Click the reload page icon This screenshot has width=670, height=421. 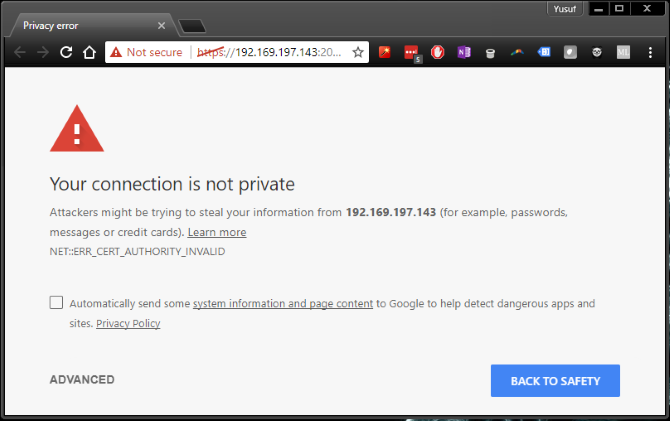66,52
